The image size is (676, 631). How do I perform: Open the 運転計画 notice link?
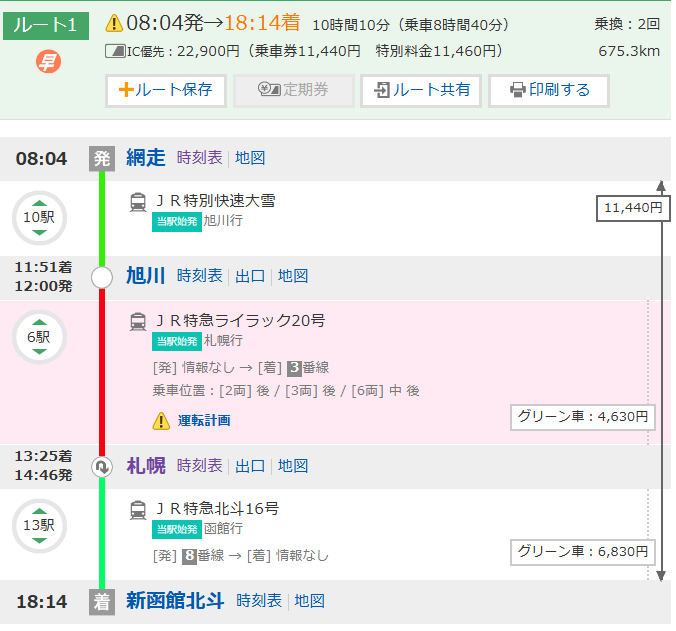tap(204, 421)
